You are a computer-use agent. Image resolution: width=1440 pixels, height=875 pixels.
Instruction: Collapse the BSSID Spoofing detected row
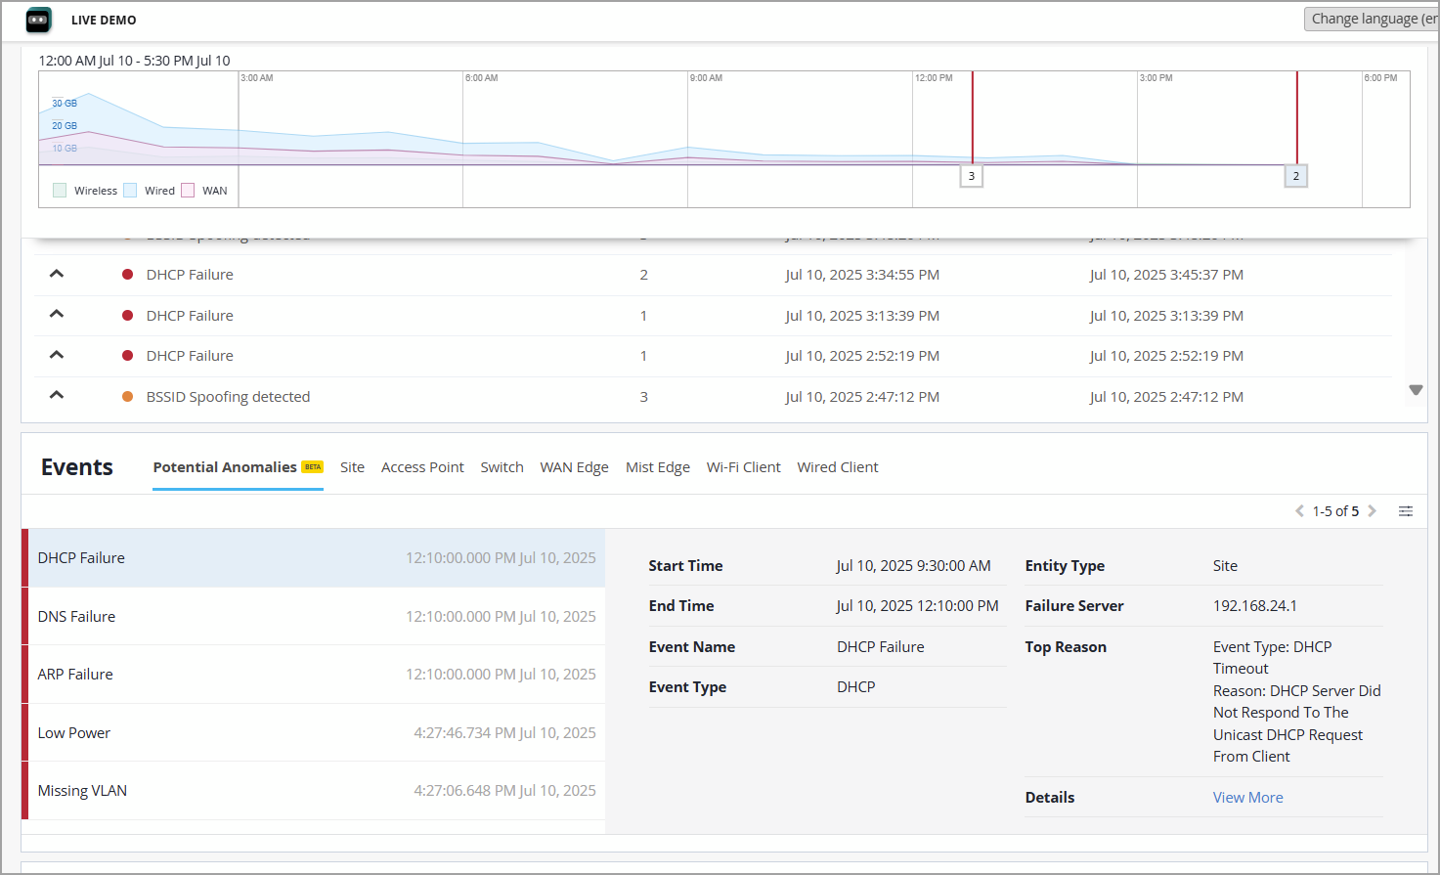point(57,396)
